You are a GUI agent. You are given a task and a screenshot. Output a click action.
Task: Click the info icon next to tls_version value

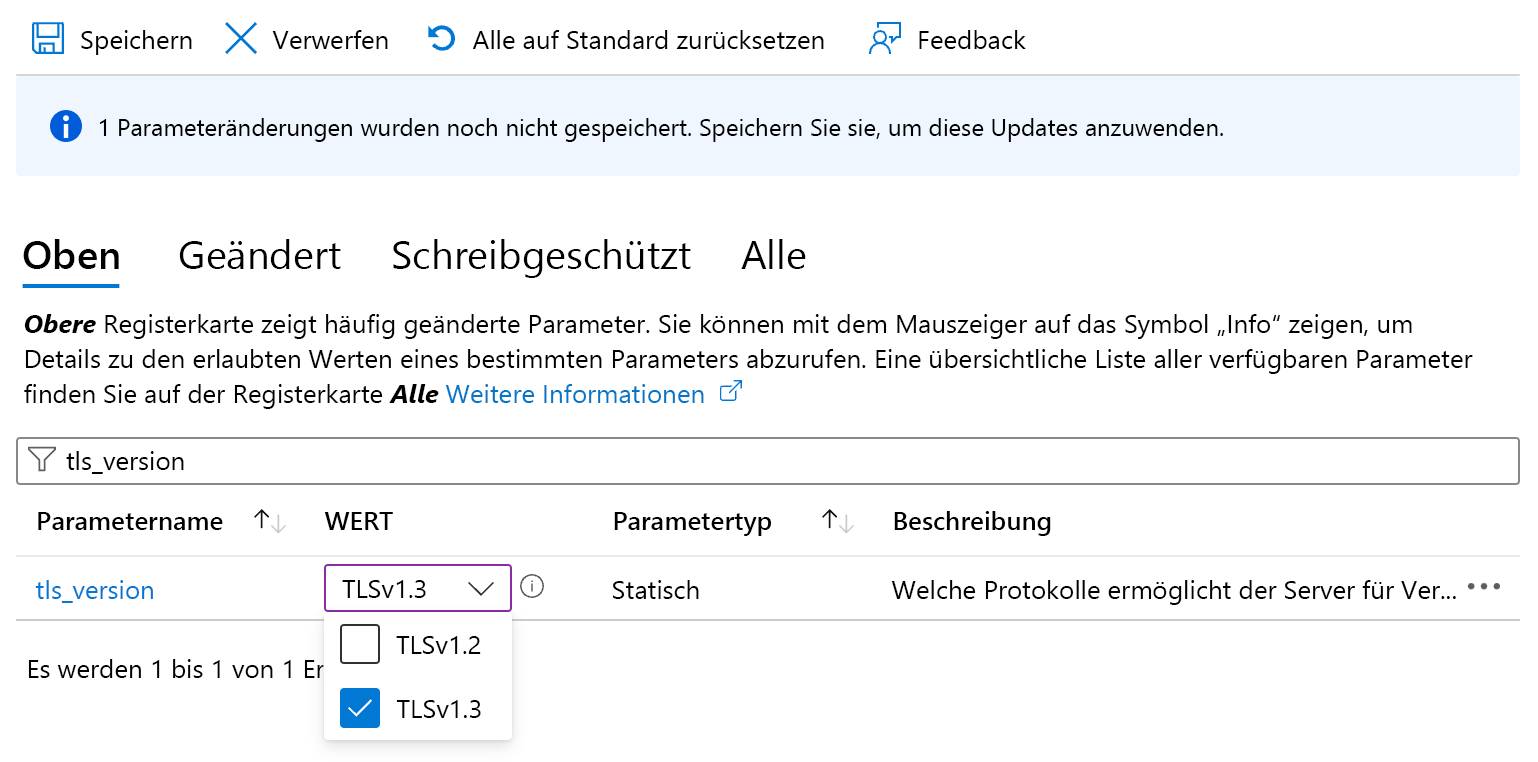(533, 587)
